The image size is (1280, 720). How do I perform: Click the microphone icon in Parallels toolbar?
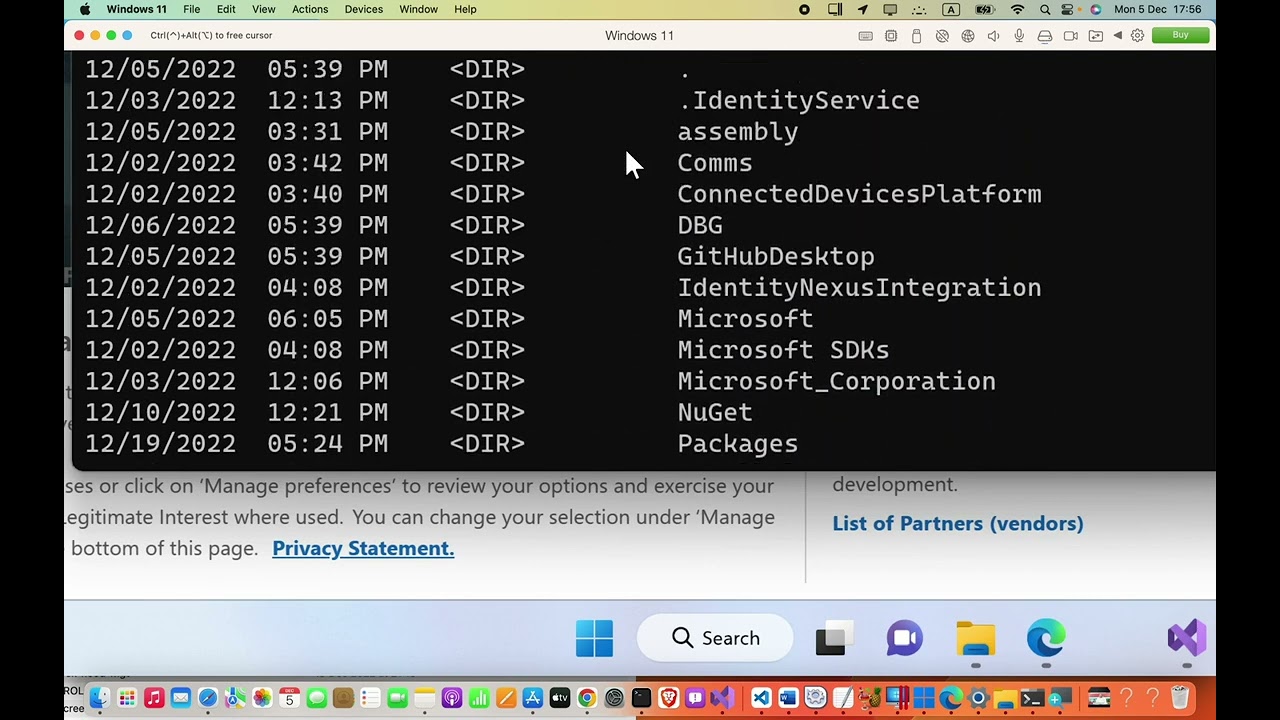pyautogui.click(x=1019, y=36)
